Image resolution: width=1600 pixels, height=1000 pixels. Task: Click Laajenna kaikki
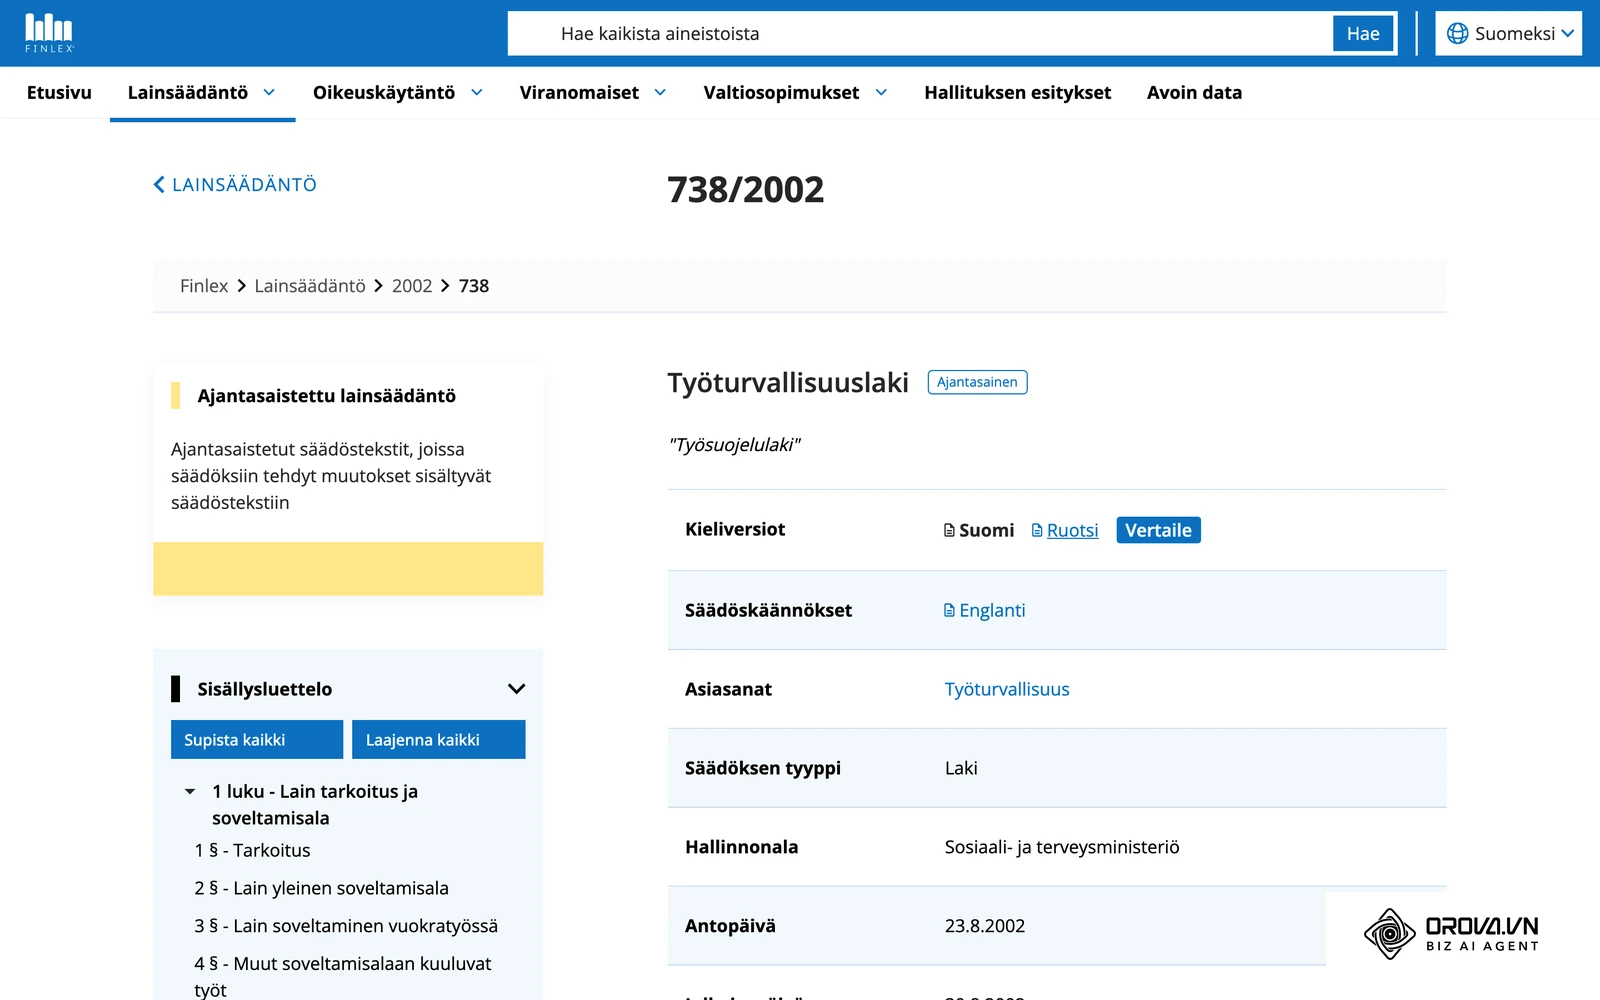439,739
